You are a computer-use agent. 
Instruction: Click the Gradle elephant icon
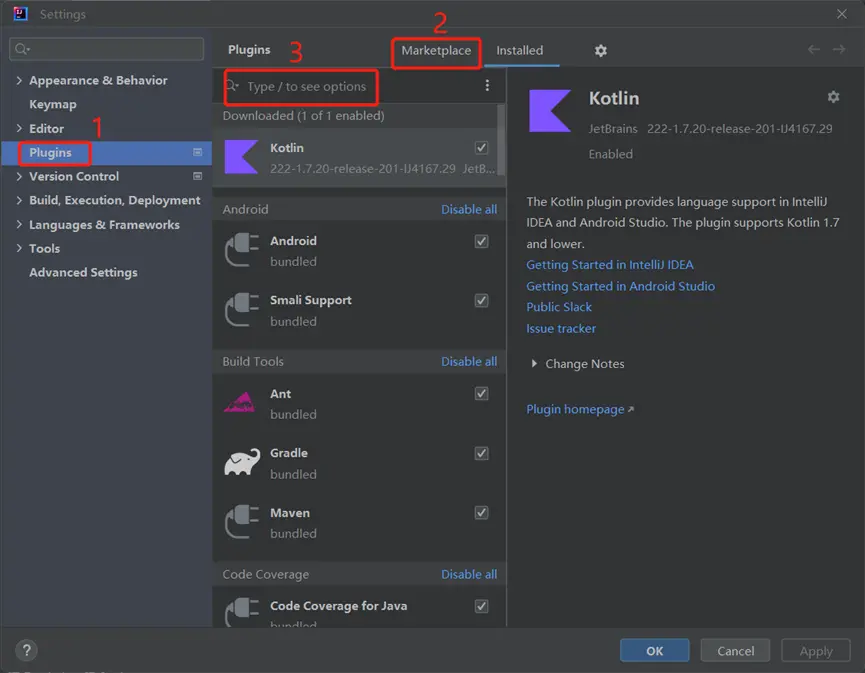coord(242,462)
